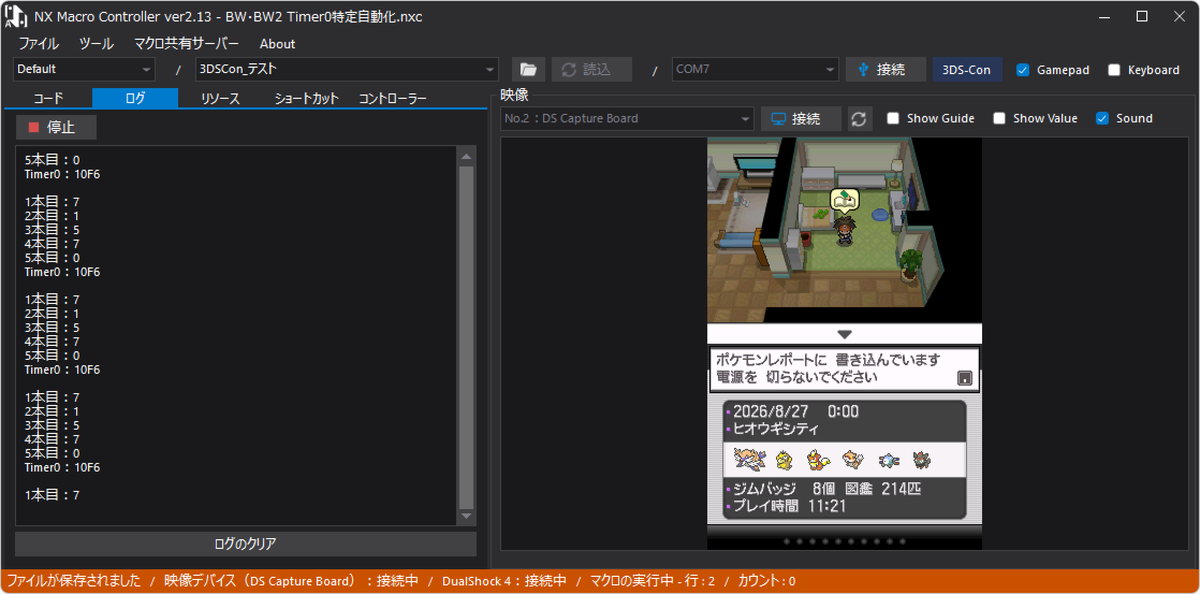
Task: Open macro folder icon button
Action: (529, 69)
